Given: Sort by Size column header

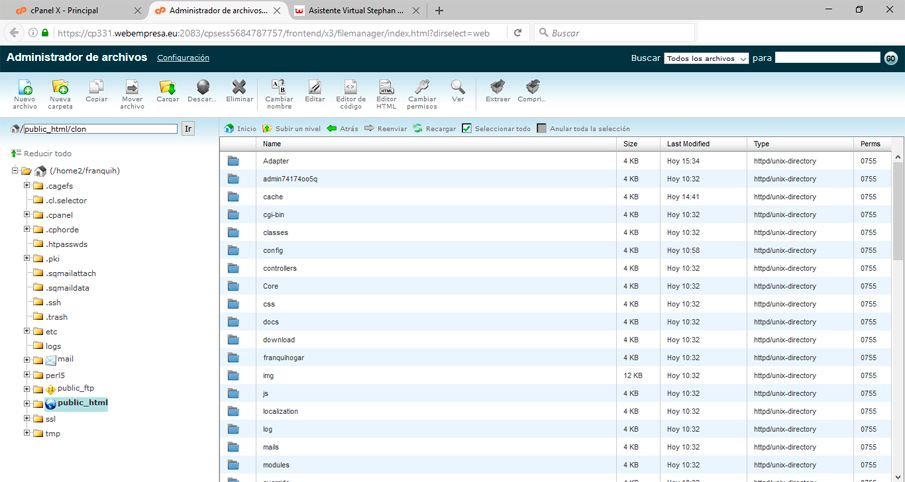Looking at the screenshot, I should click(638, 144).
